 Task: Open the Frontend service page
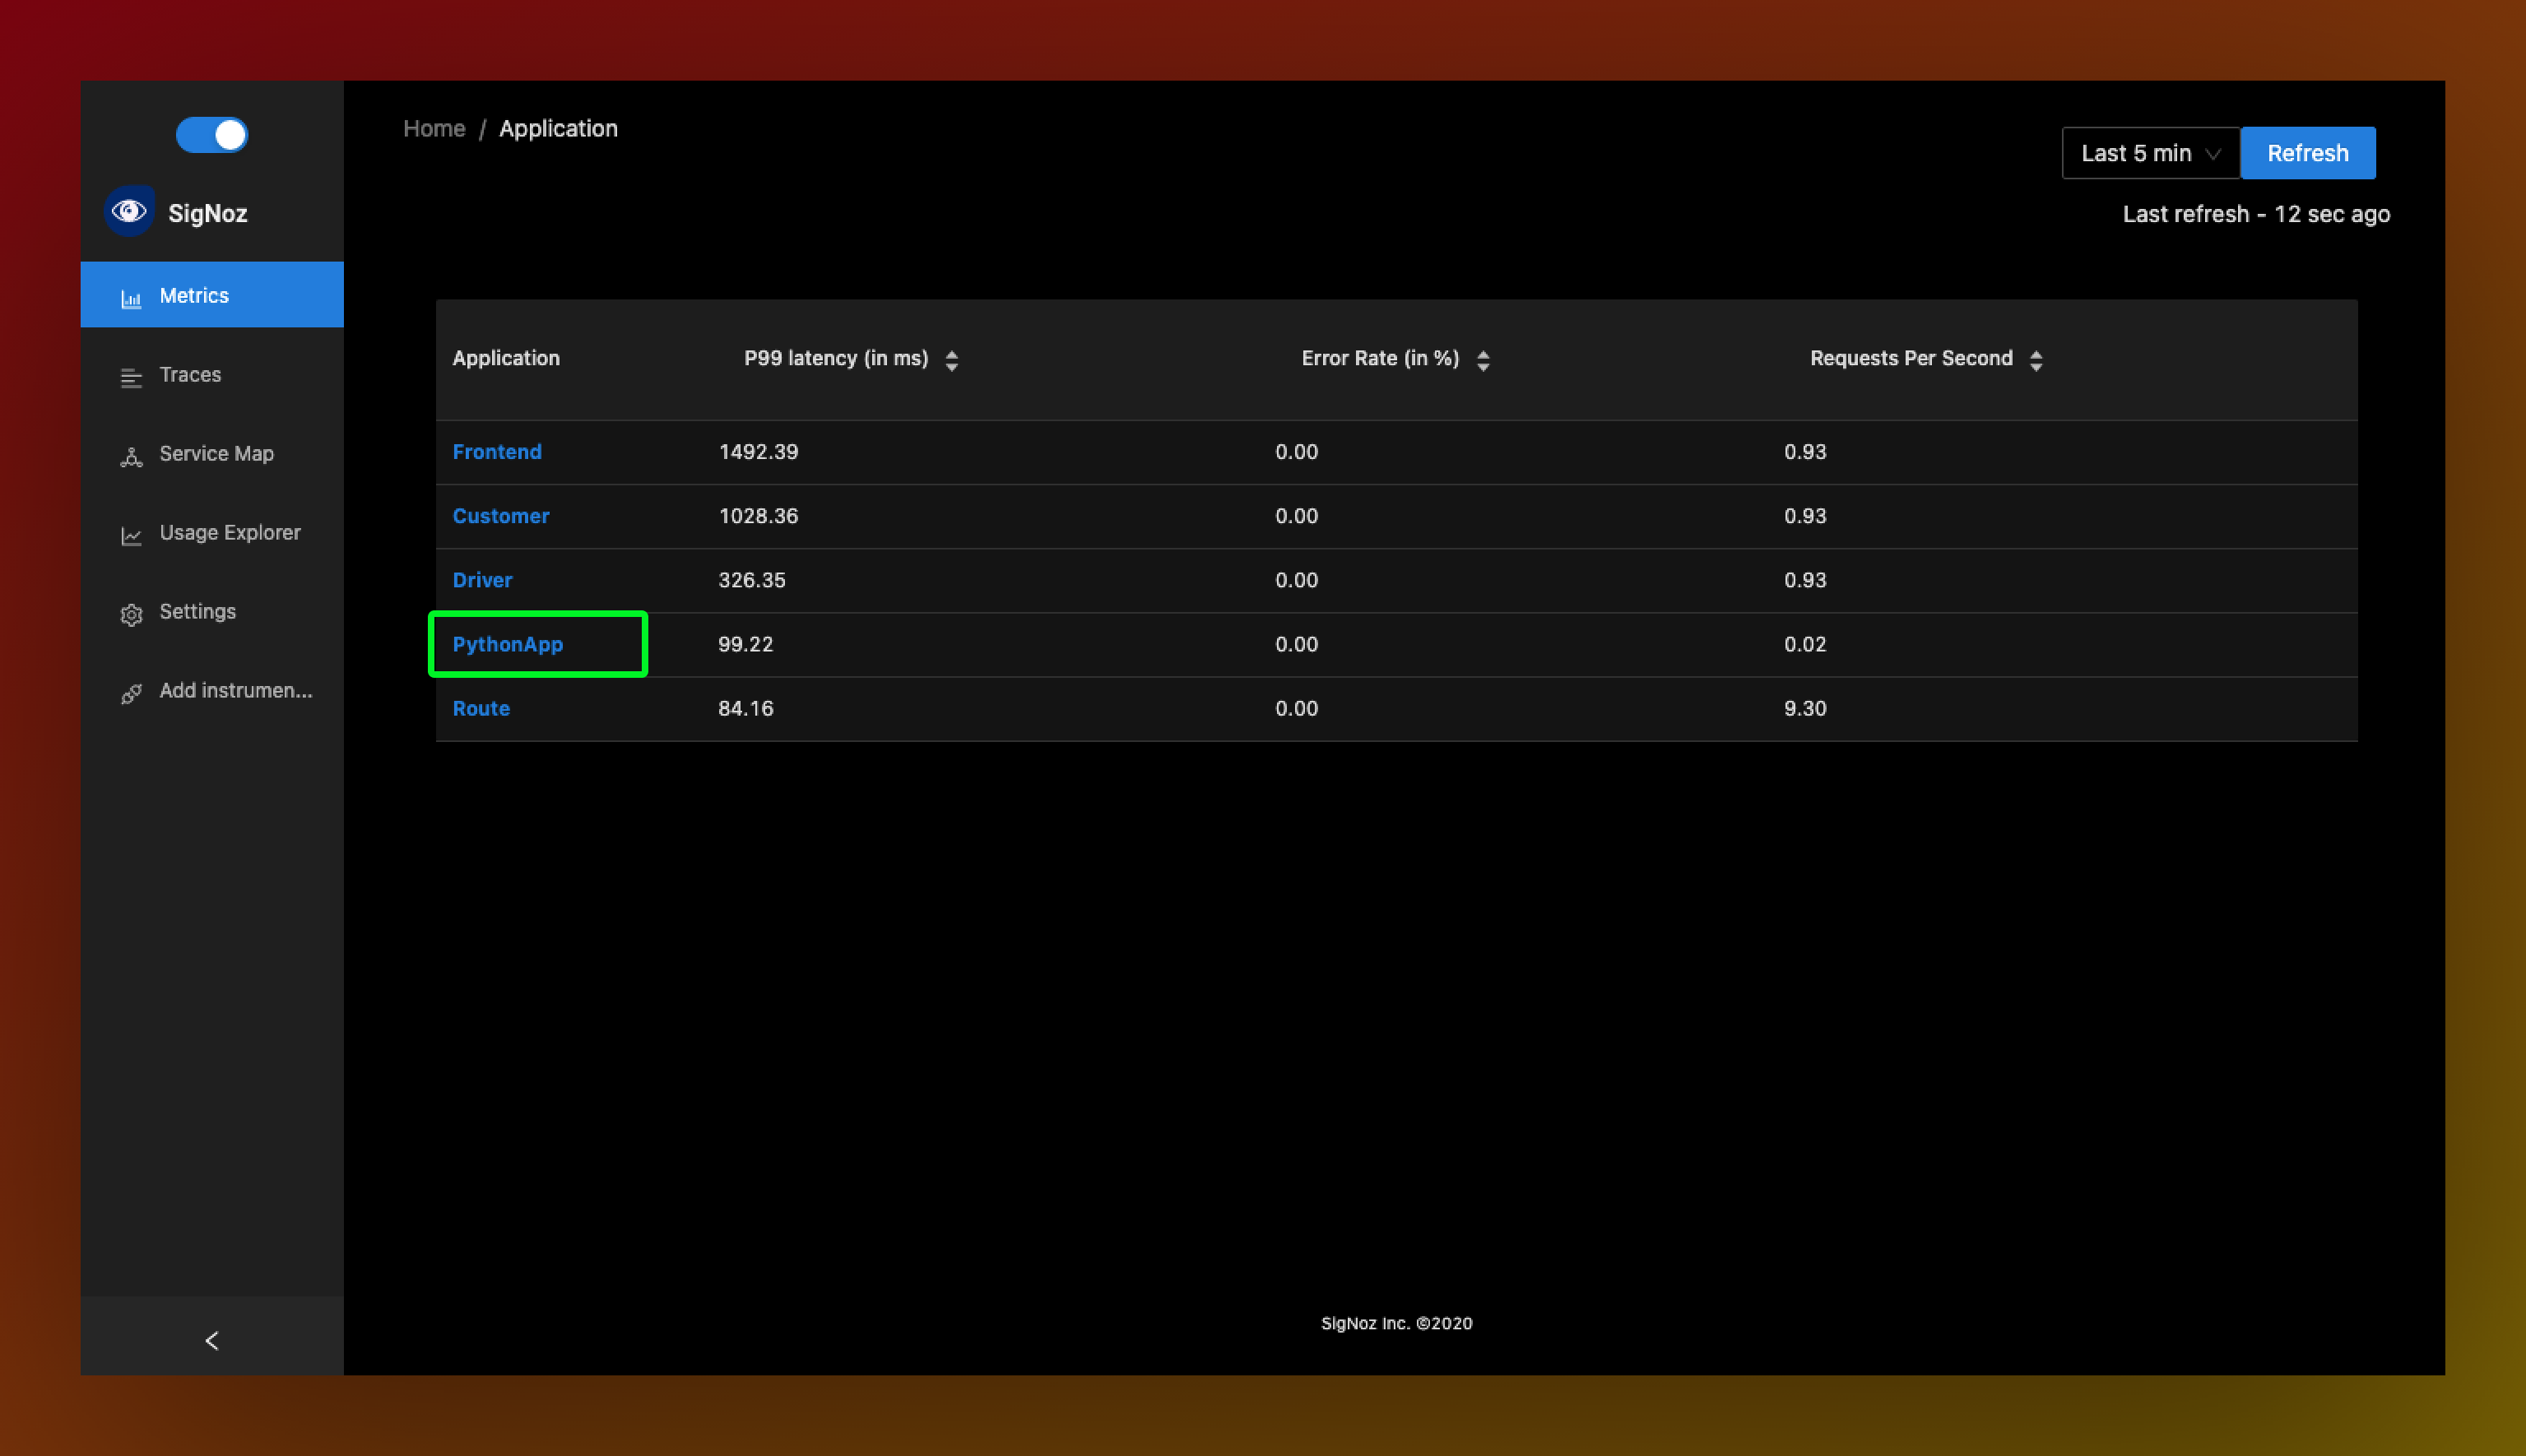[497, 451]
